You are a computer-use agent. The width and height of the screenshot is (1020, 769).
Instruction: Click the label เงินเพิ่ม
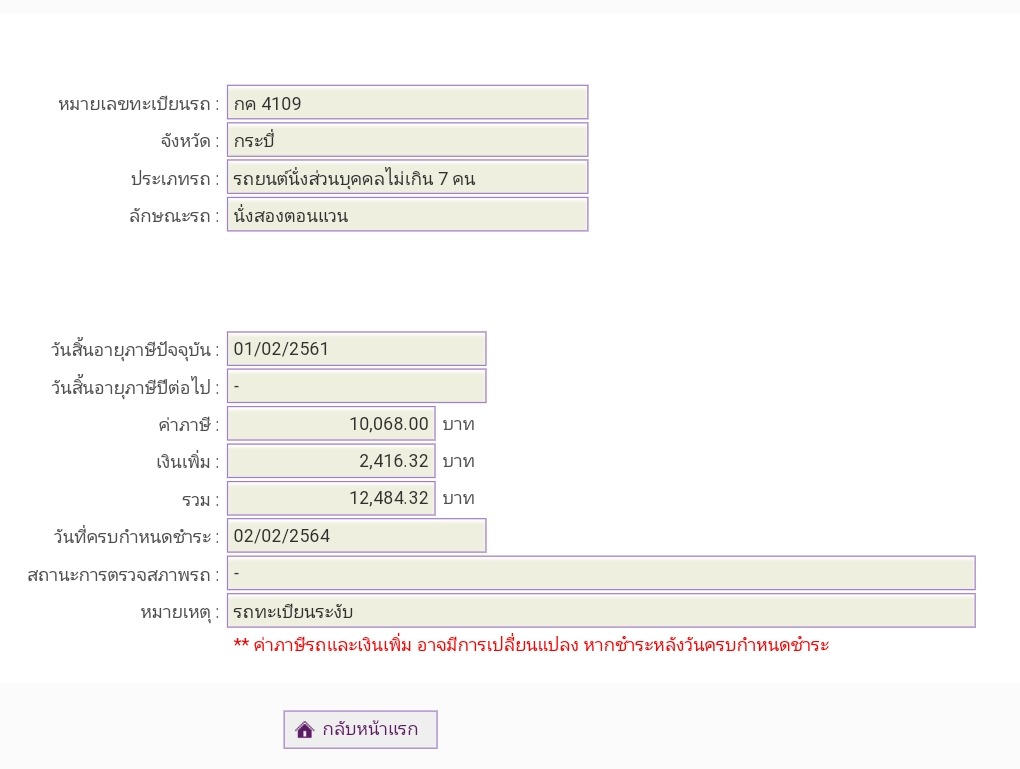(187, 462)
